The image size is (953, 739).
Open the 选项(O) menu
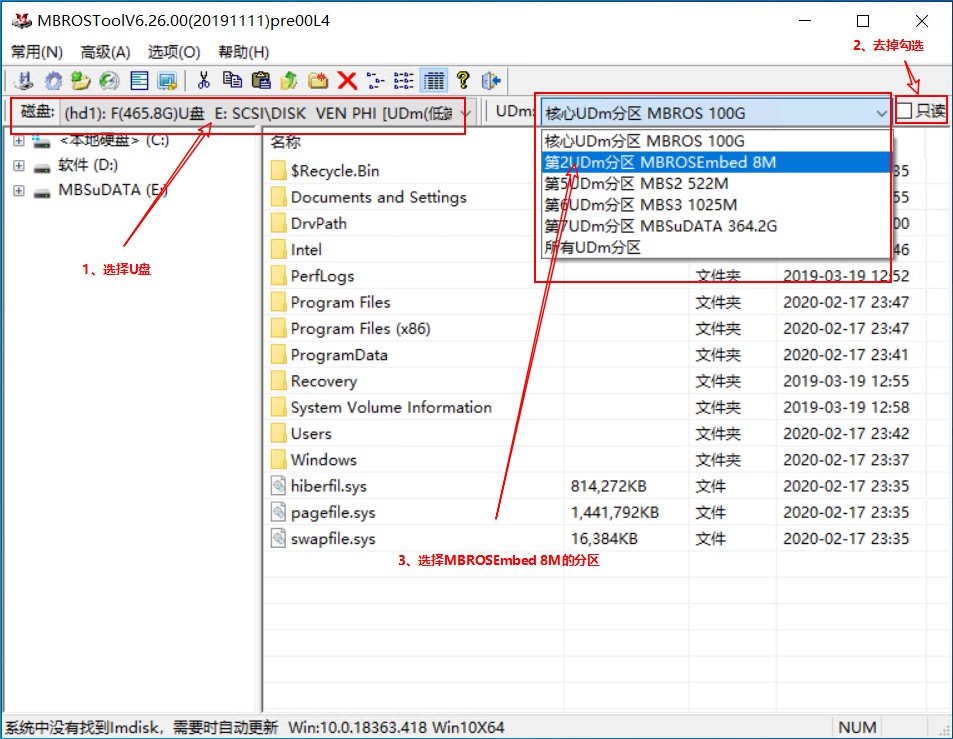[x=174, y=52]
